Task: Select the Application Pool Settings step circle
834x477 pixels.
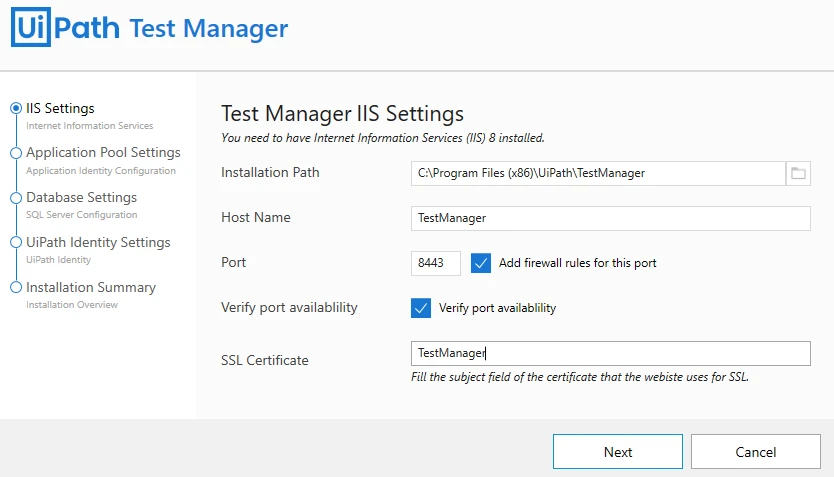Action: 16,153
